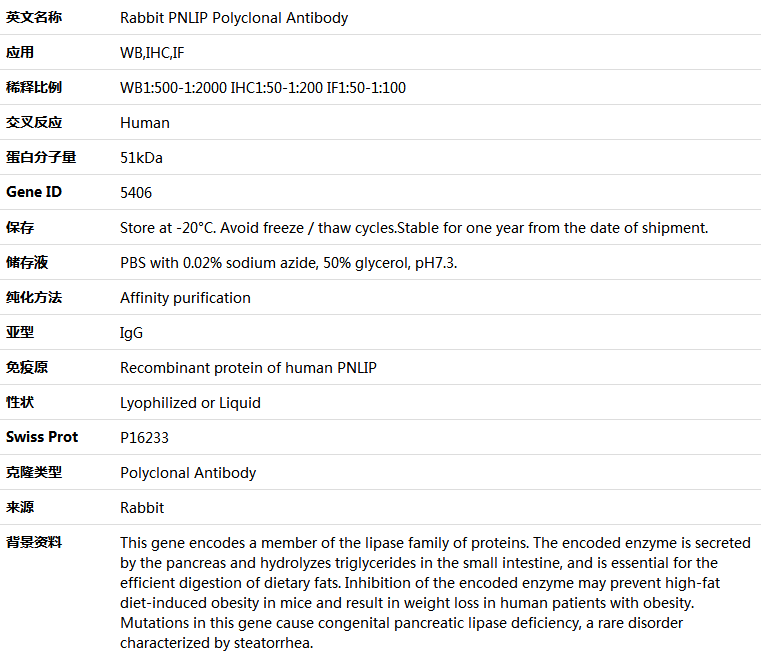Select the WB,IHC,IF application value

click(x=152, y=53)
